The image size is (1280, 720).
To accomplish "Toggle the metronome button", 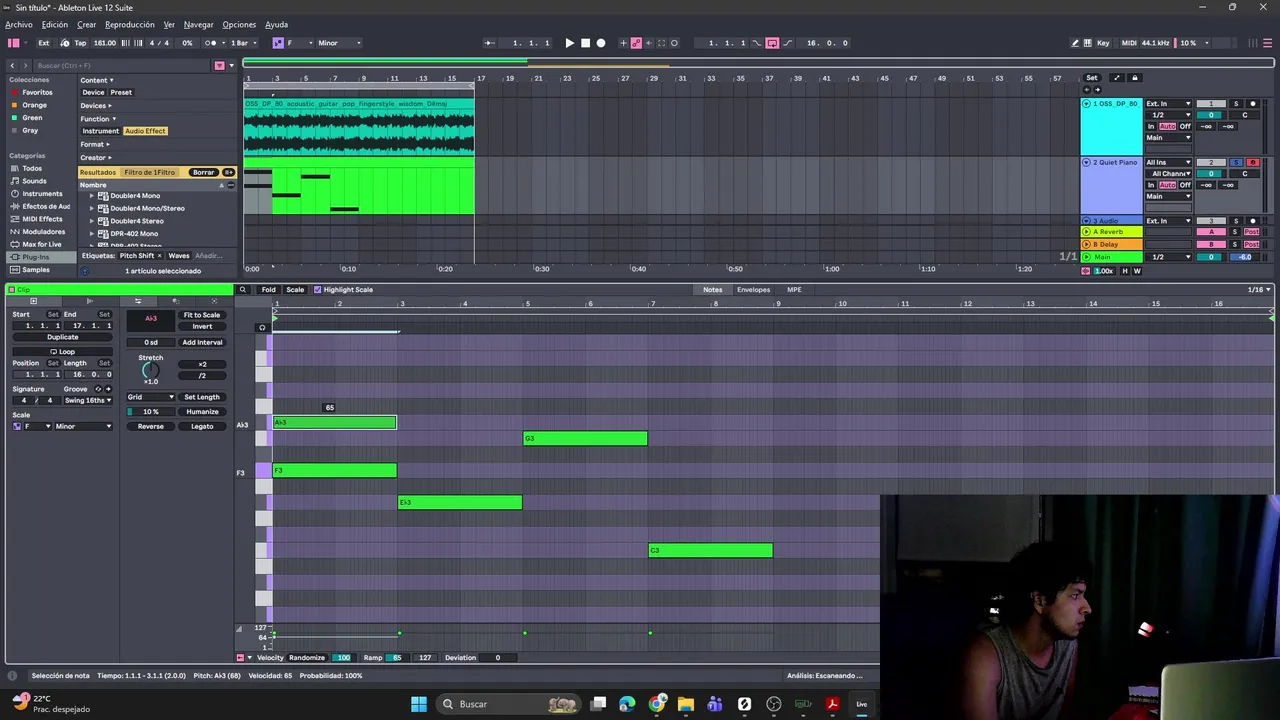I will 211,43.
